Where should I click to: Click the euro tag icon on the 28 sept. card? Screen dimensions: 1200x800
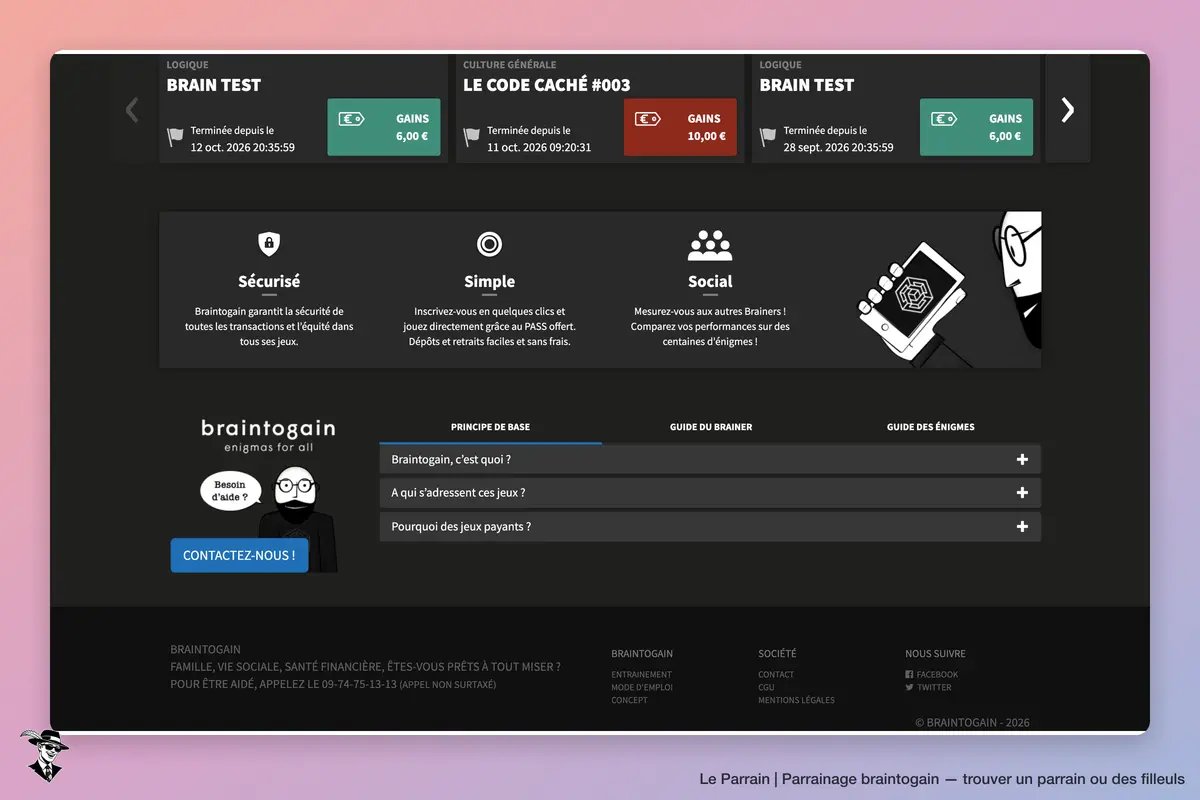943,119
